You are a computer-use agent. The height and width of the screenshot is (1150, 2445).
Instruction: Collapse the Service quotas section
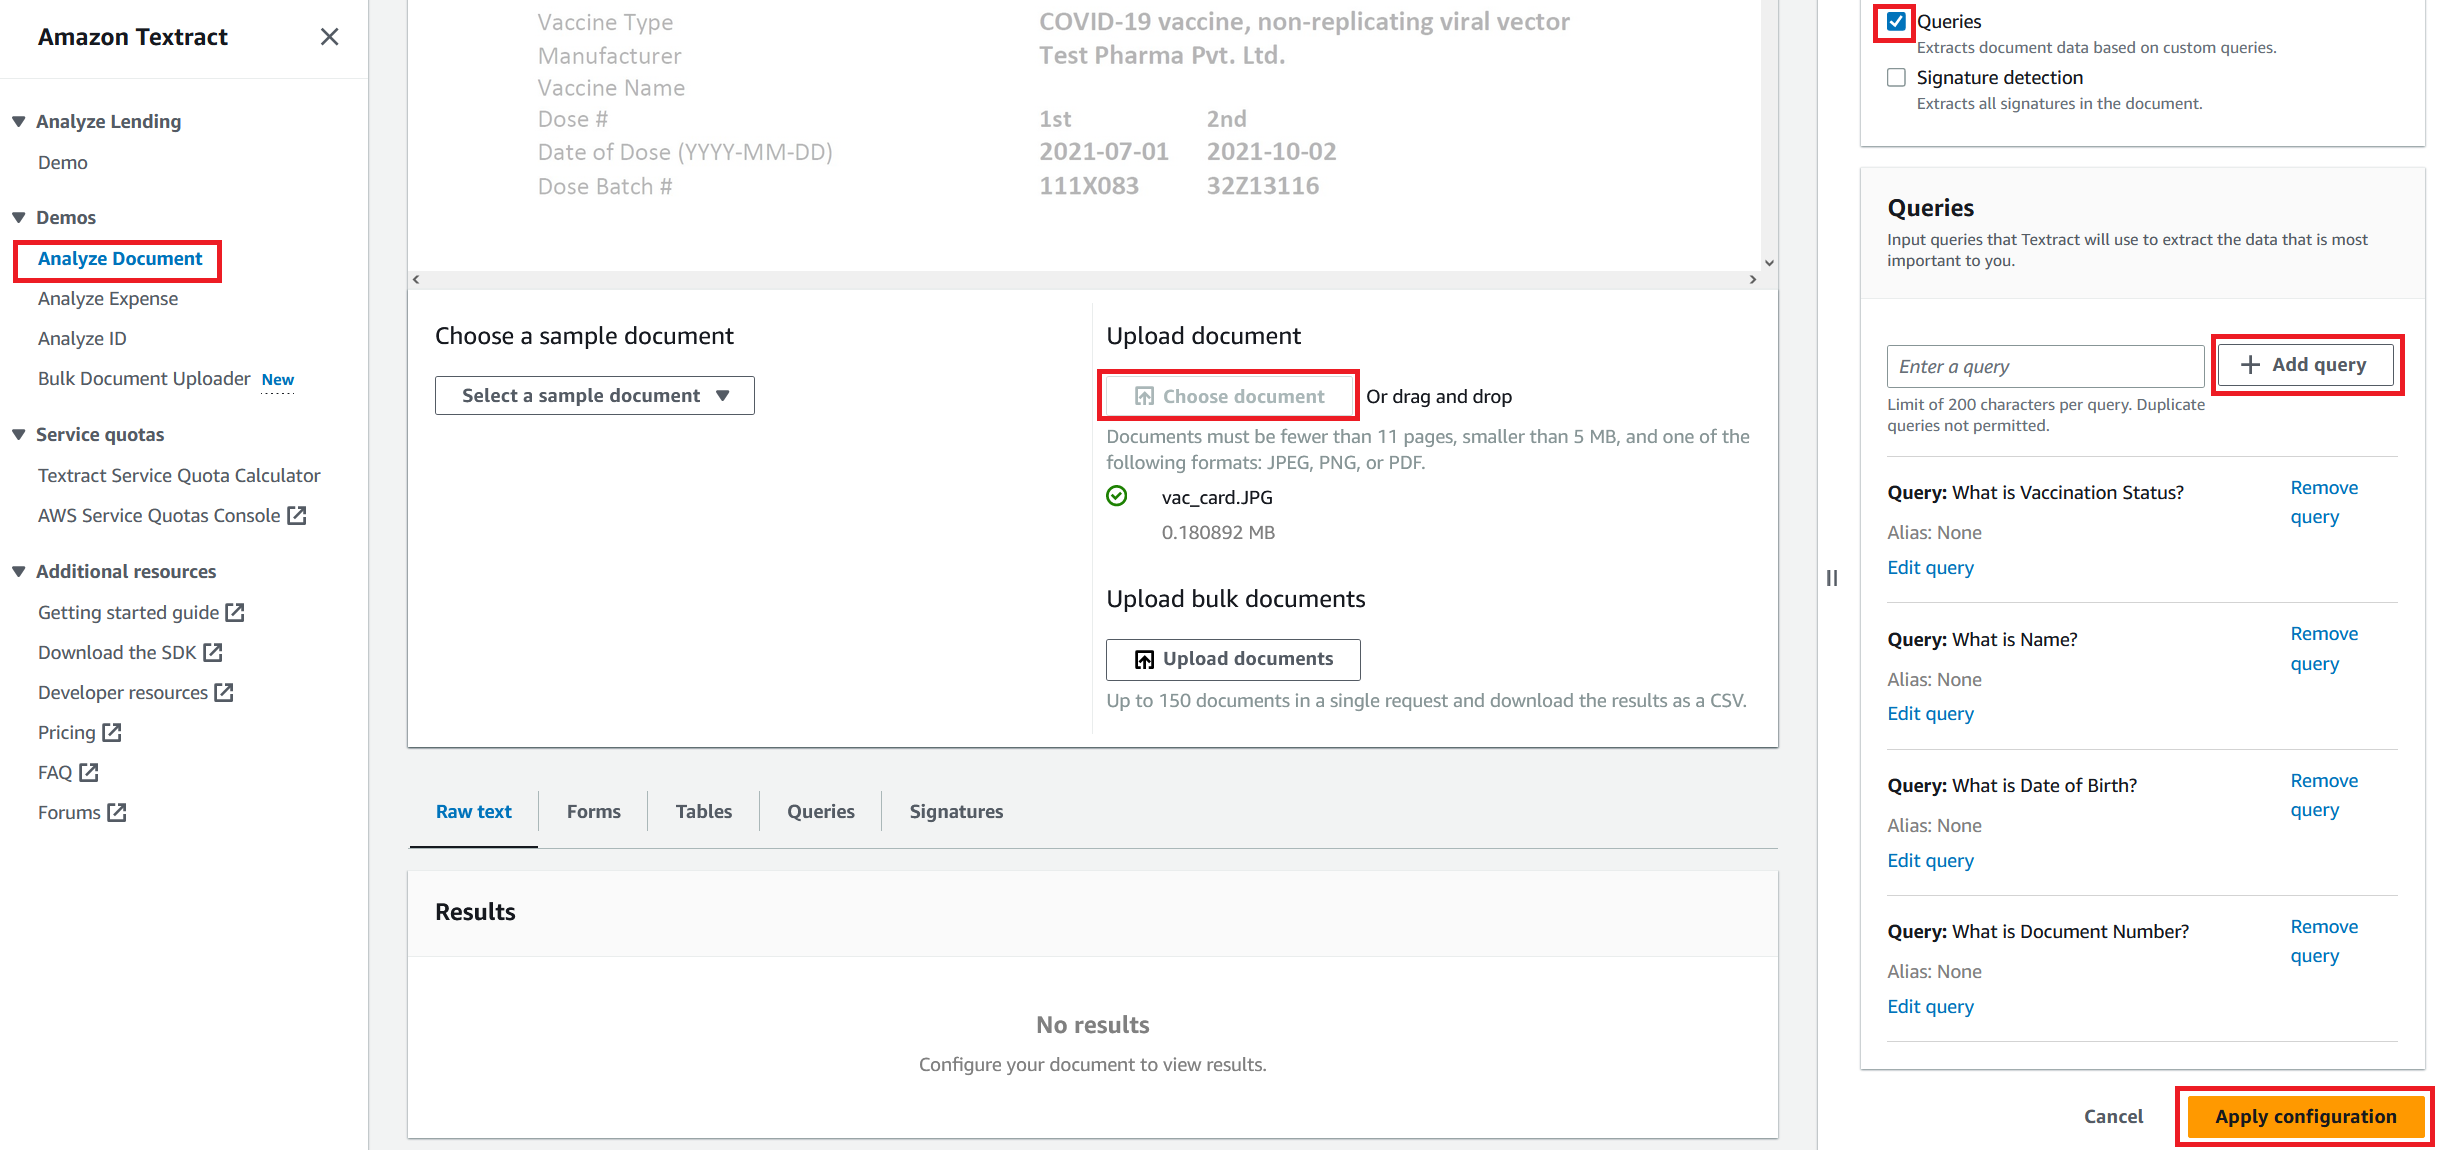19,434
